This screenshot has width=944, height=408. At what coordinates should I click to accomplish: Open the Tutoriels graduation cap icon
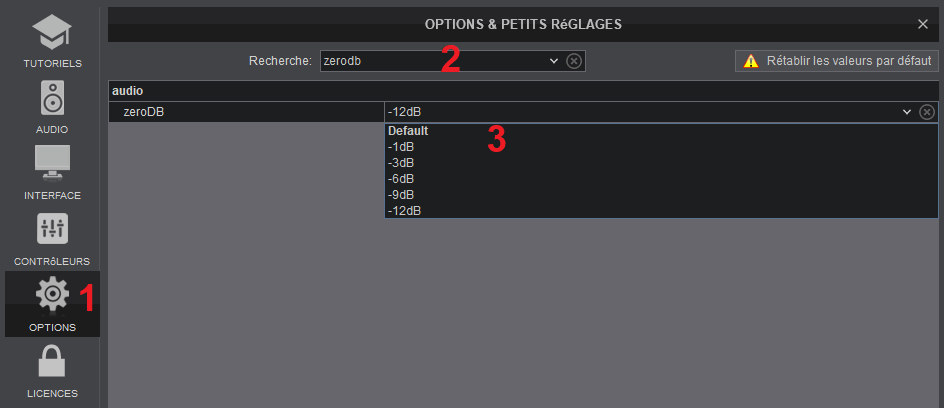click(x=52, y=34)
